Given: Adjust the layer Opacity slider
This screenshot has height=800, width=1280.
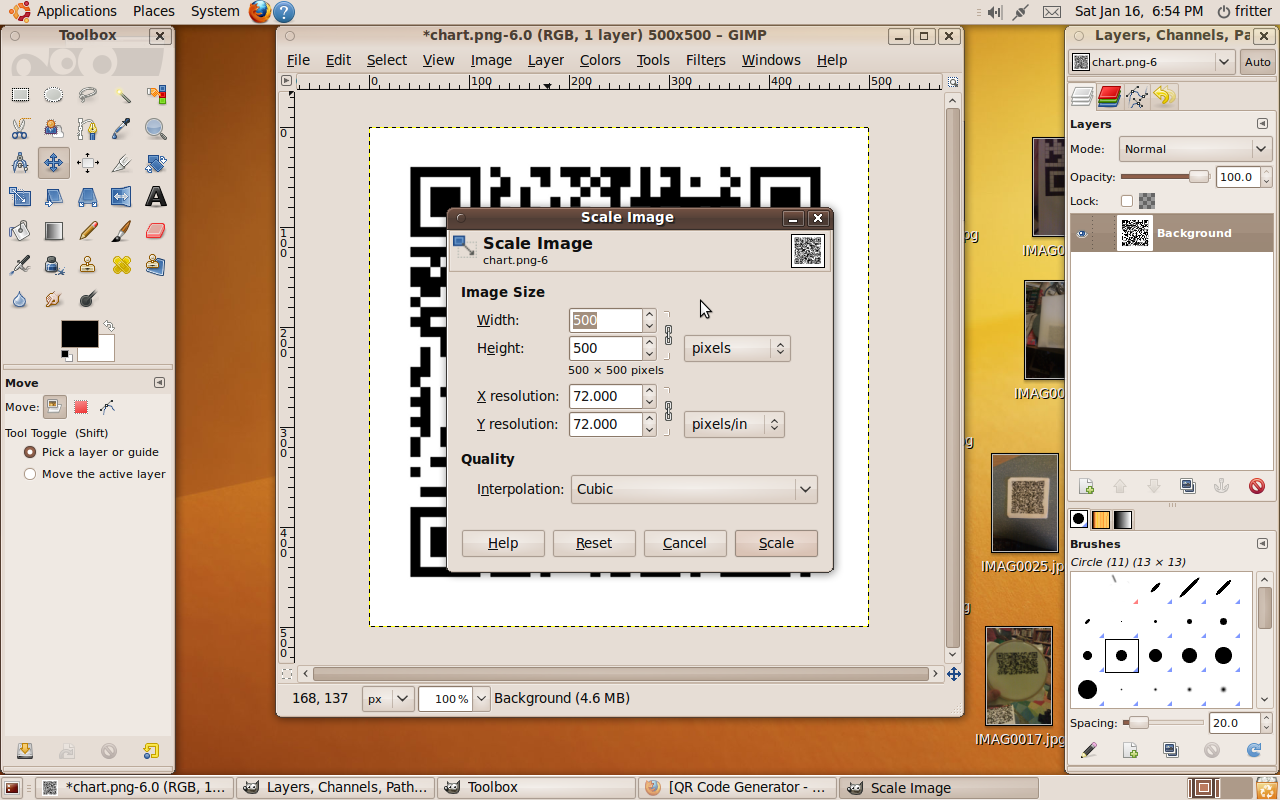Looking at the screenshot, I should coord(1165,177).
